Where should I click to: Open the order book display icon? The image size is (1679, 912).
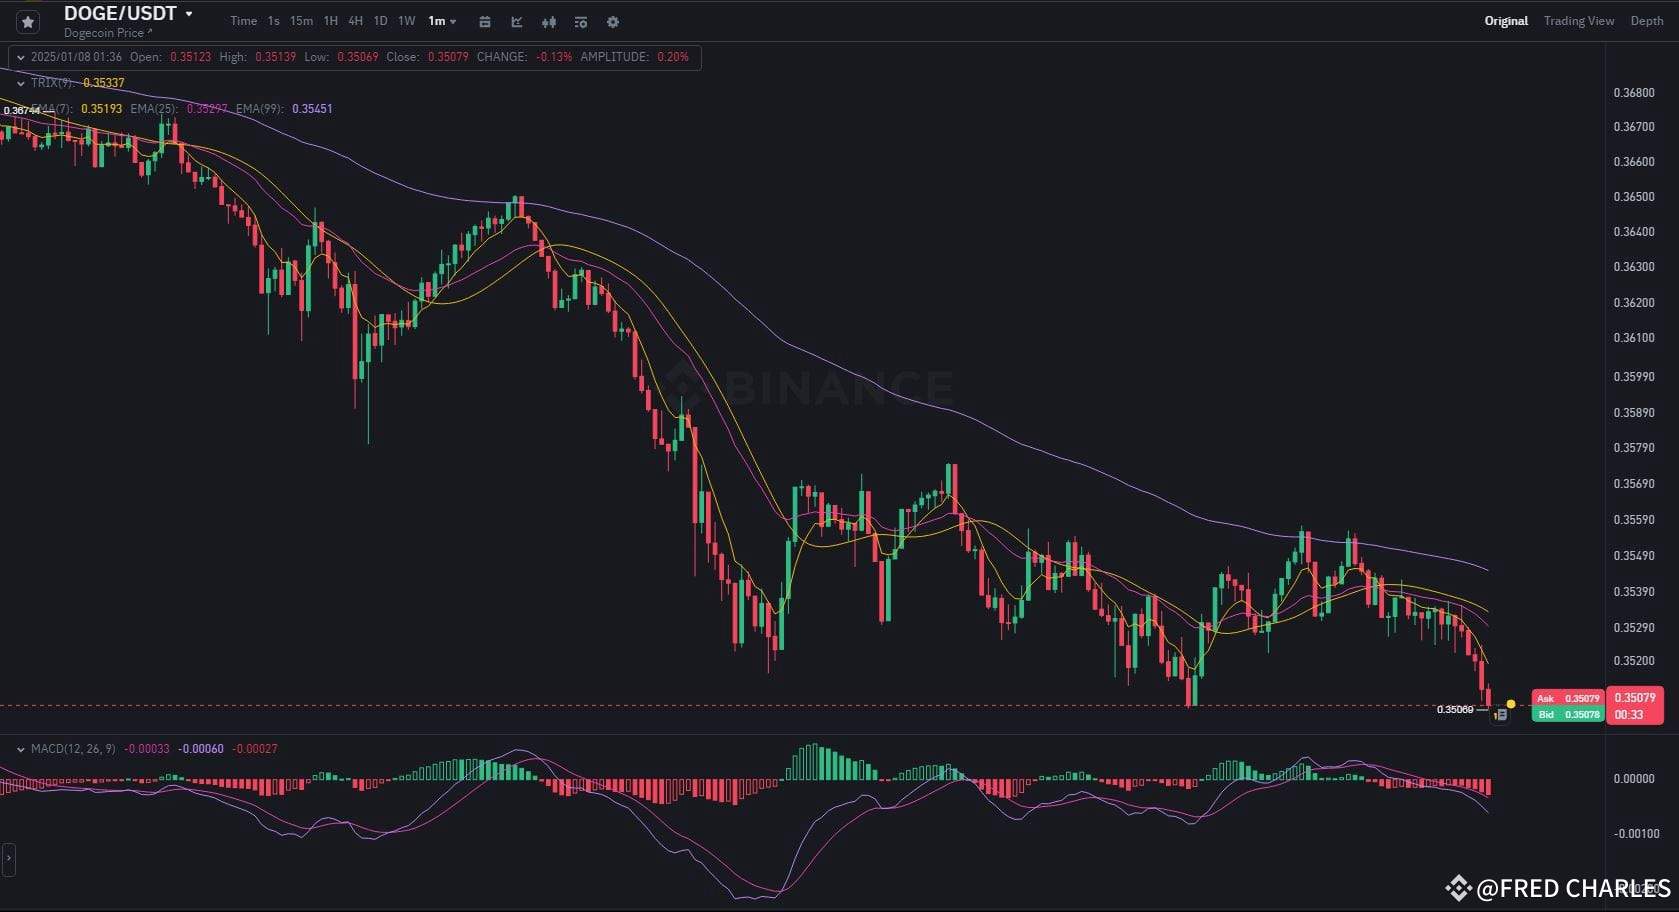point(580,21)
